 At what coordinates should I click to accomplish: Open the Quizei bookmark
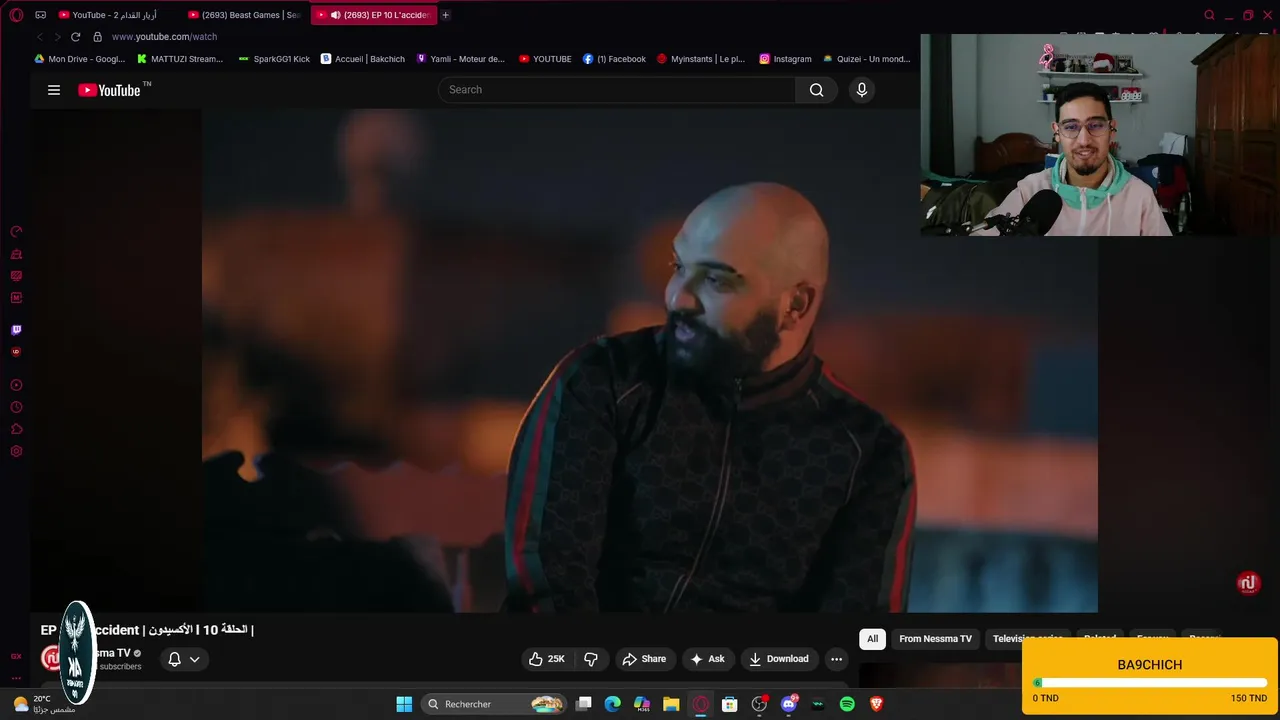tap(866, 59)
